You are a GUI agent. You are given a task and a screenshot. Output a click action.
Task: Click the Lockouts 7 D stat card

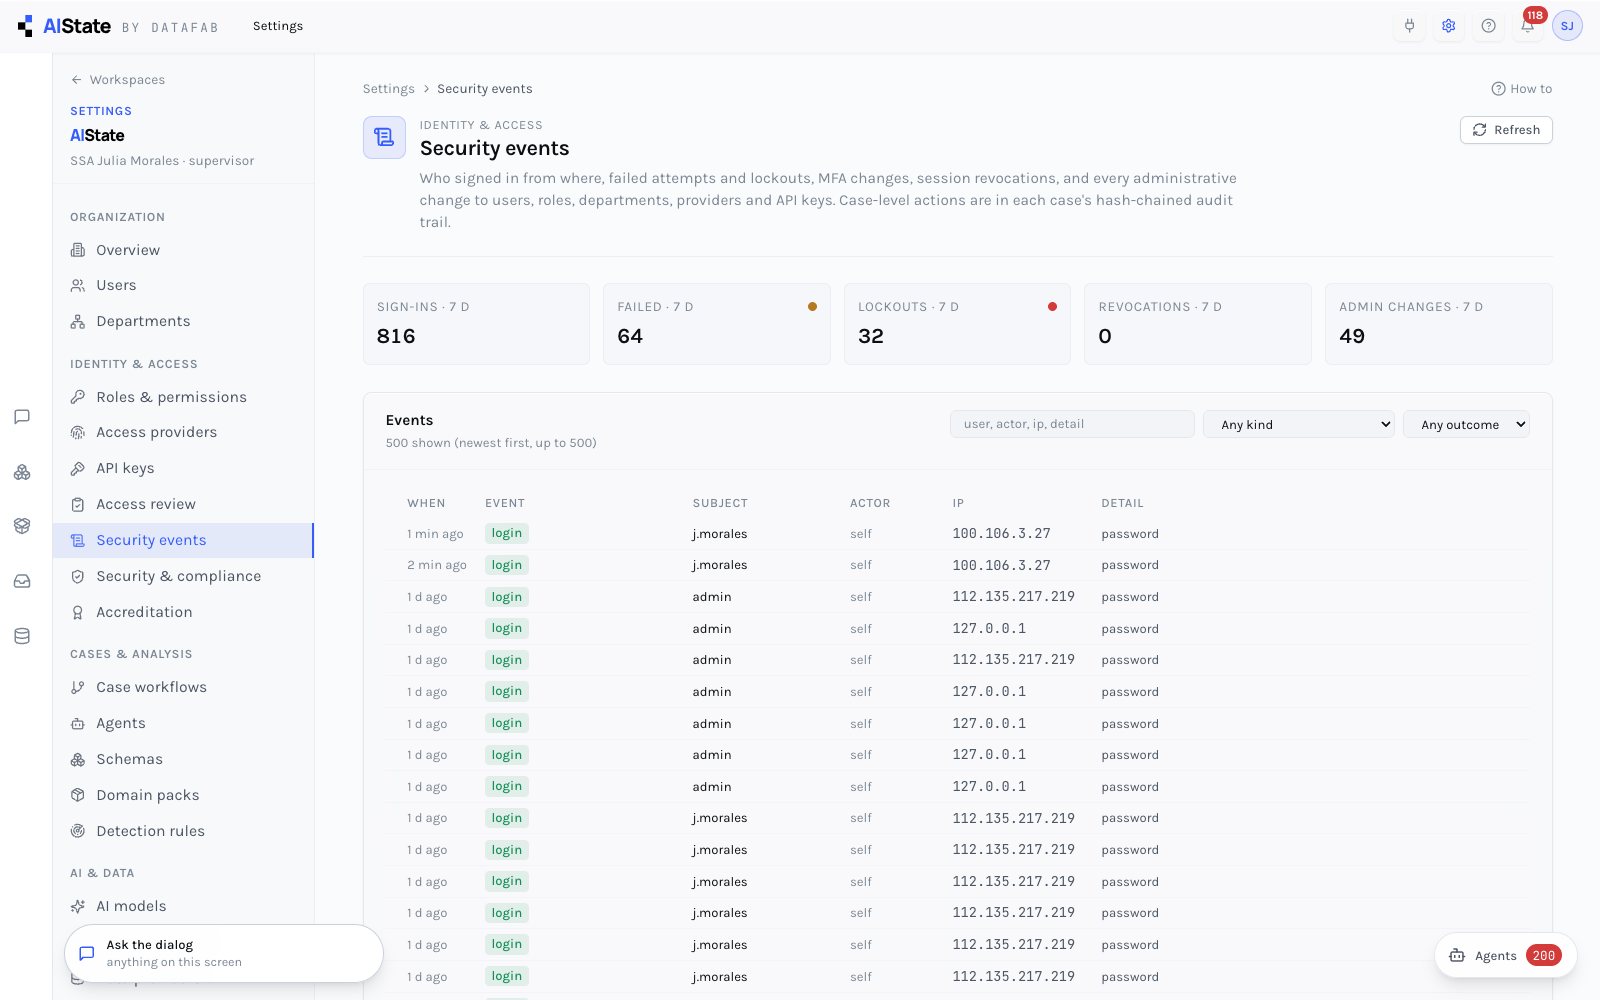pos(957,324)
